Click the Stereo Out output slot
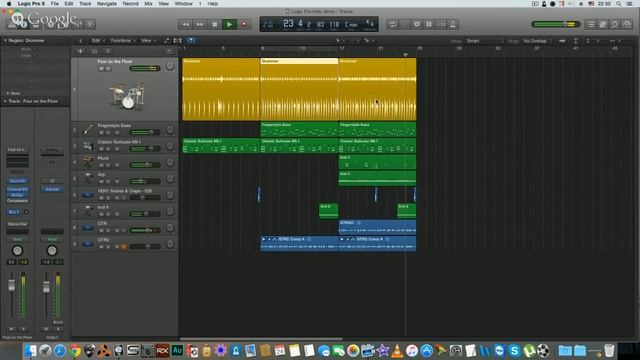The image size is (640, 360). pyautogui.click(x=17, y=224)
